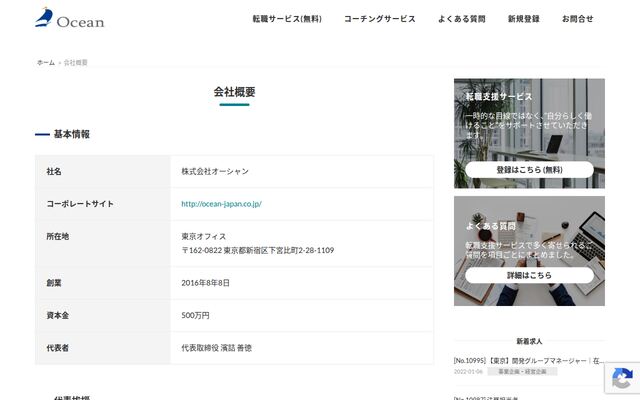Click the 事業企画・経営企画 category tag
The height and width of the screenshot is (400, 640).
(x=522, y=371)
